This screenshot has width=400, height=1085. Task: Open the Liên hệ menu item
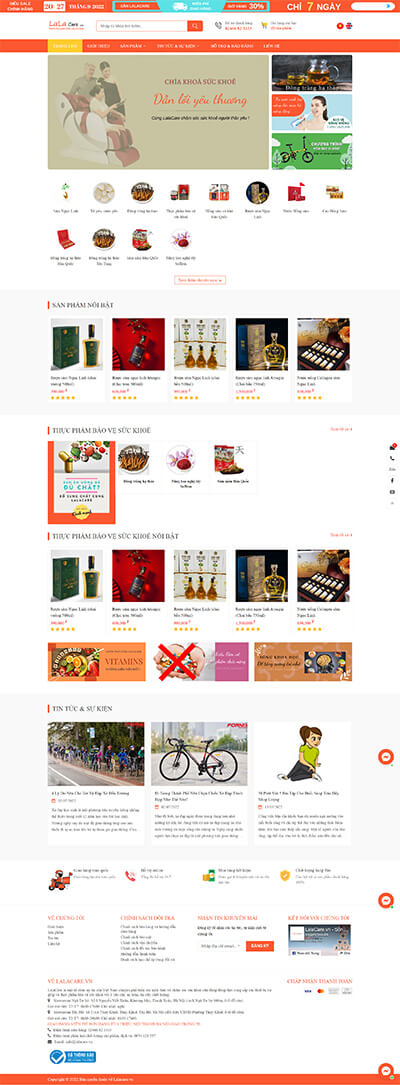[271, 46]
